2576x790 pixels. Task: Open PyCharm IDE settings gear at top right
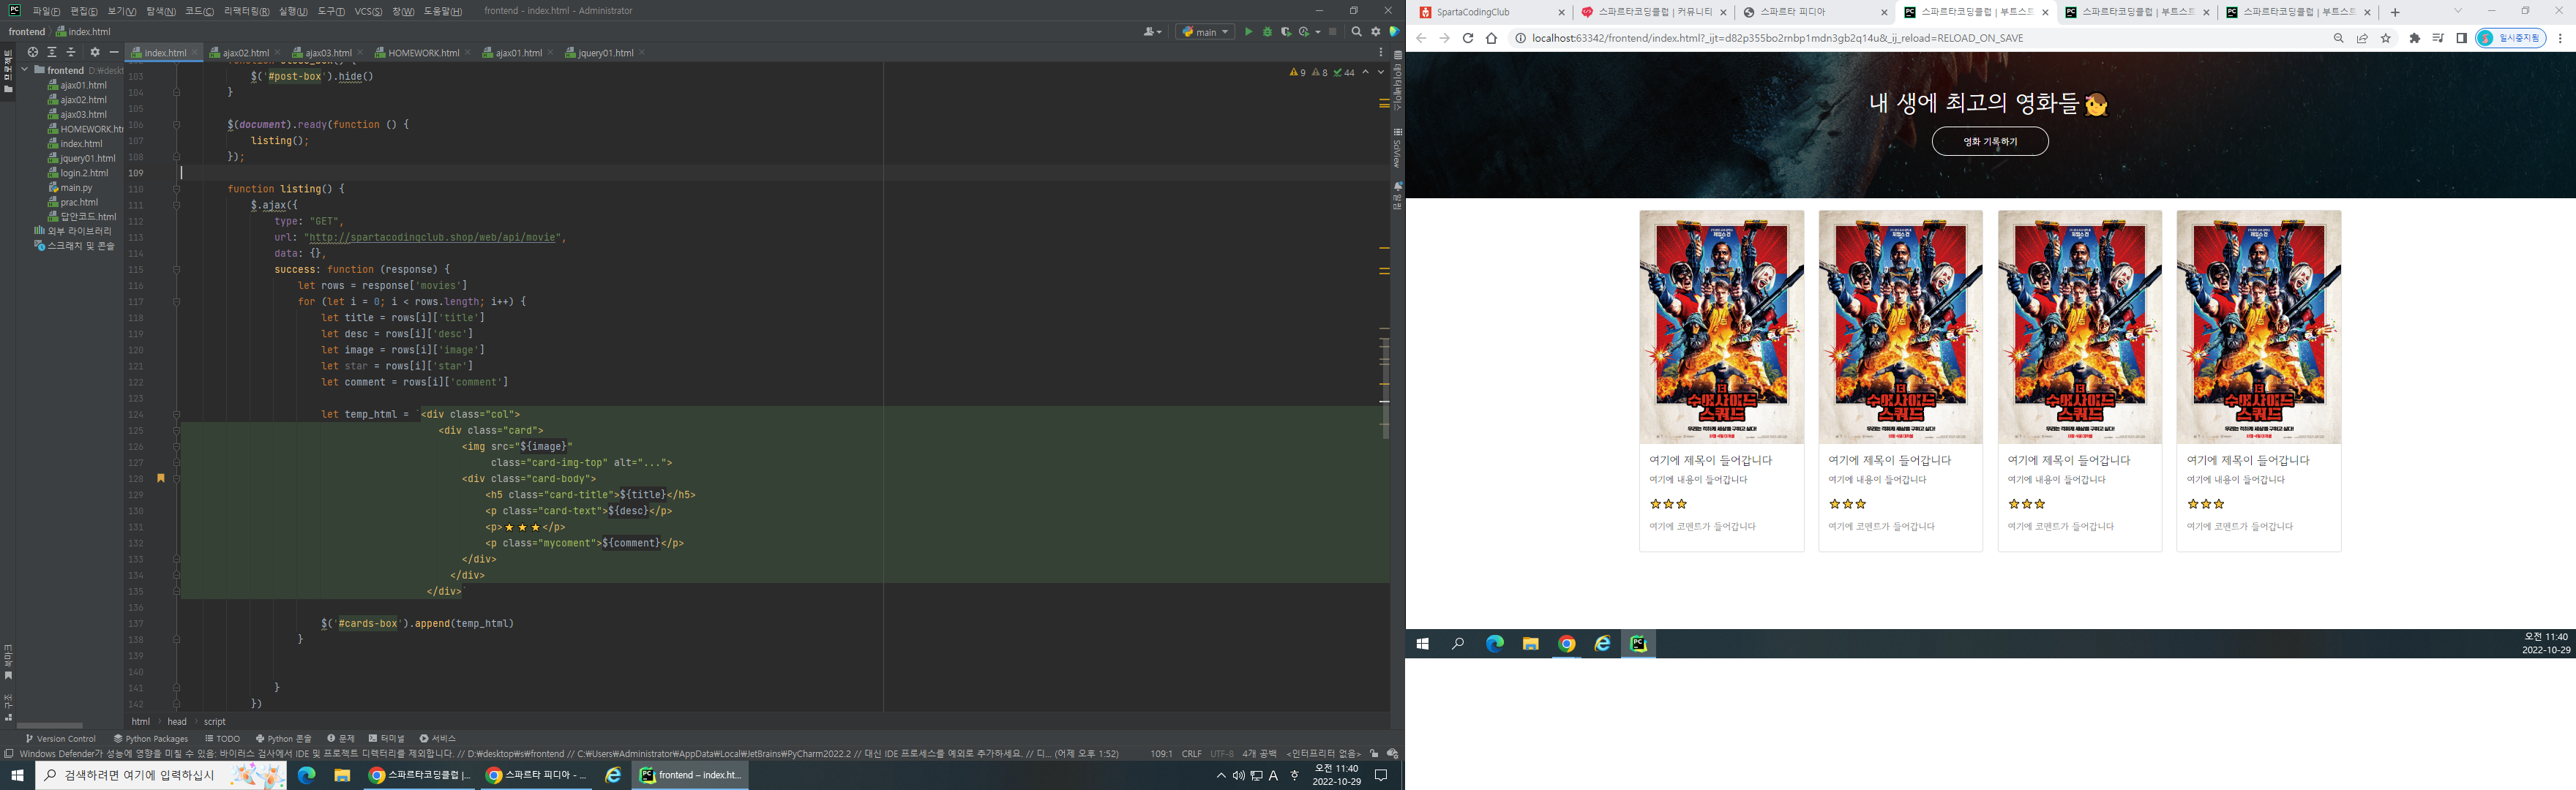click(1376, 32)
